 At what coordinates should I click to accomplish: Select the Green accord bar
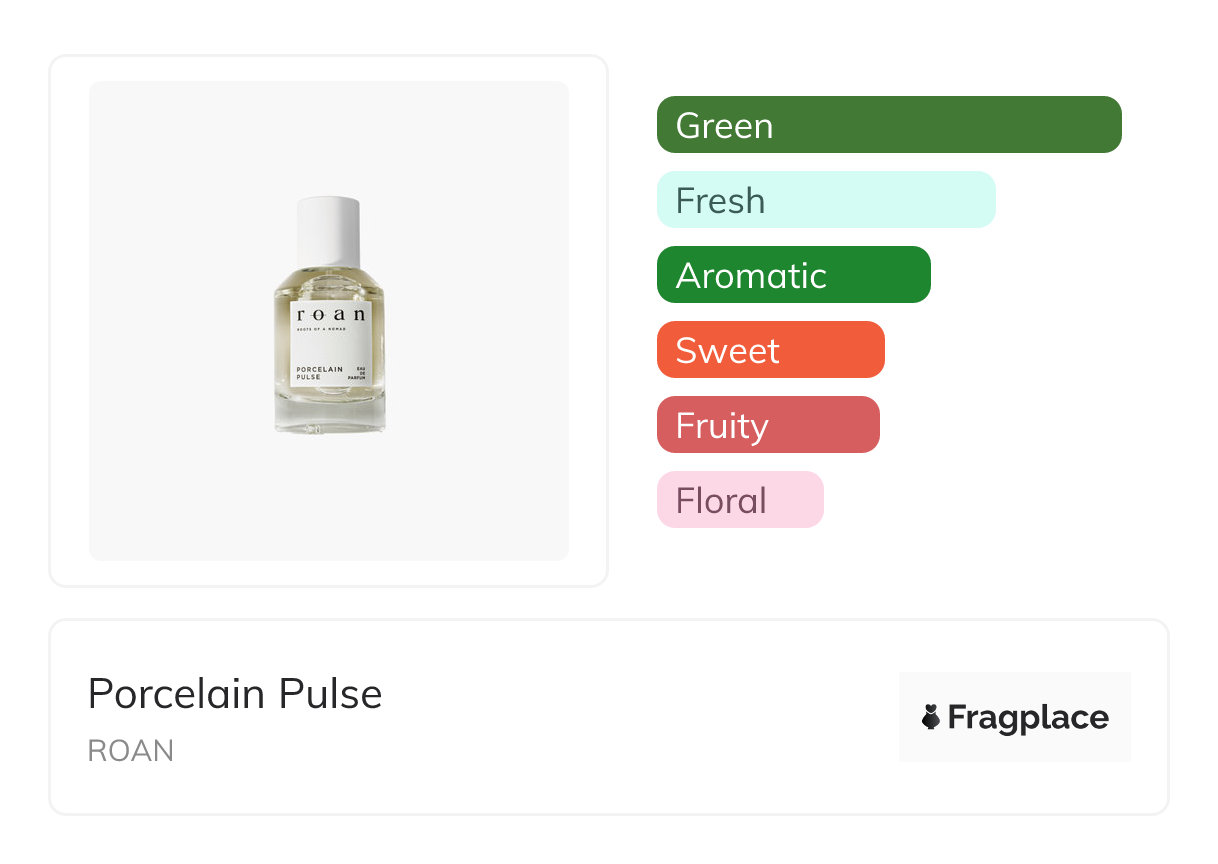tap(888, 125)
